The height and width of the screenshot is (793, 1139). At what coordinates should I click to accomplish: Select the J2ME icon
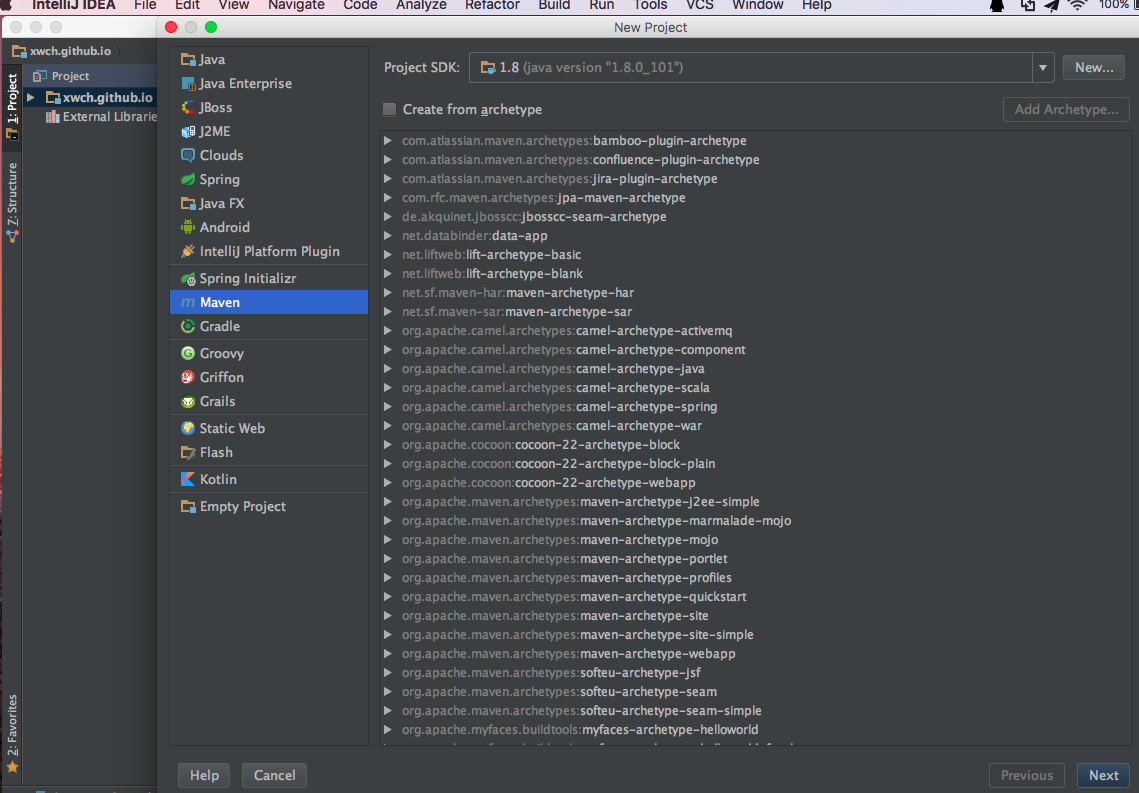[188, 131]
